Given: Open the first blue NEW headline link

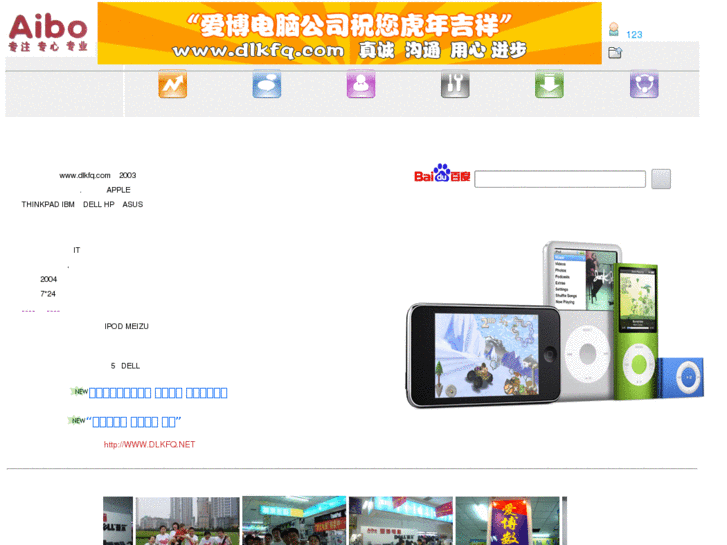Looking at the screenshot, I should pyautogui.click(x=158, y=393).
